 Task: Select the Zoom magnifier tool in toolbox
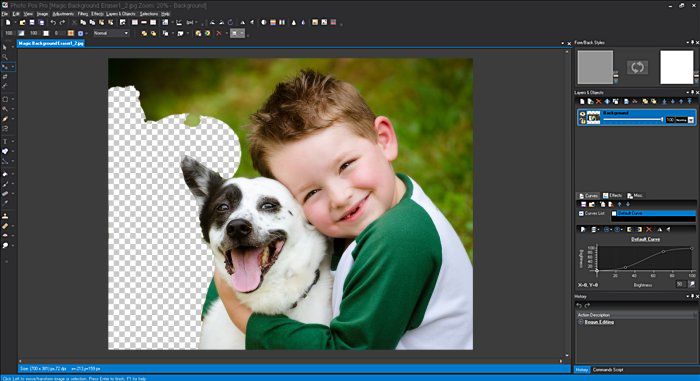click(x=5, y=57)
